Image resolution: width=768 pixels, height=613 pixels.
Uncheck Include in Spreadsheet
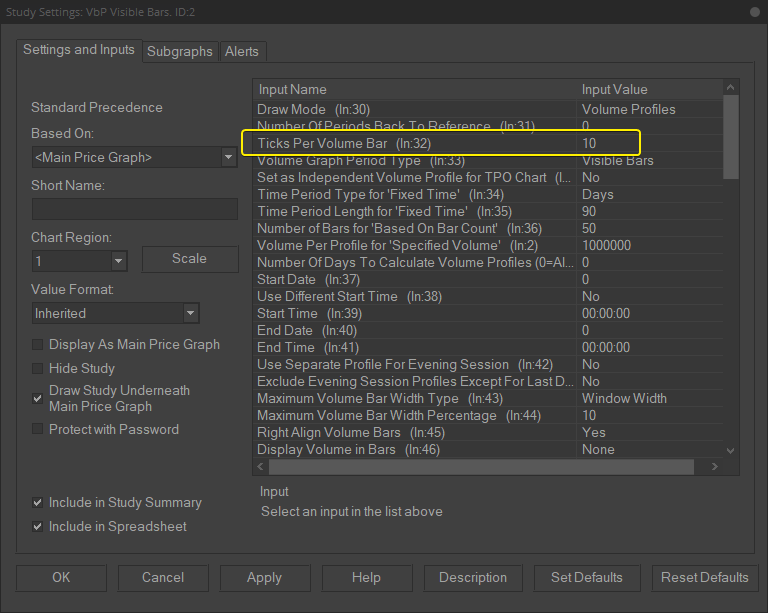[38, 526]
